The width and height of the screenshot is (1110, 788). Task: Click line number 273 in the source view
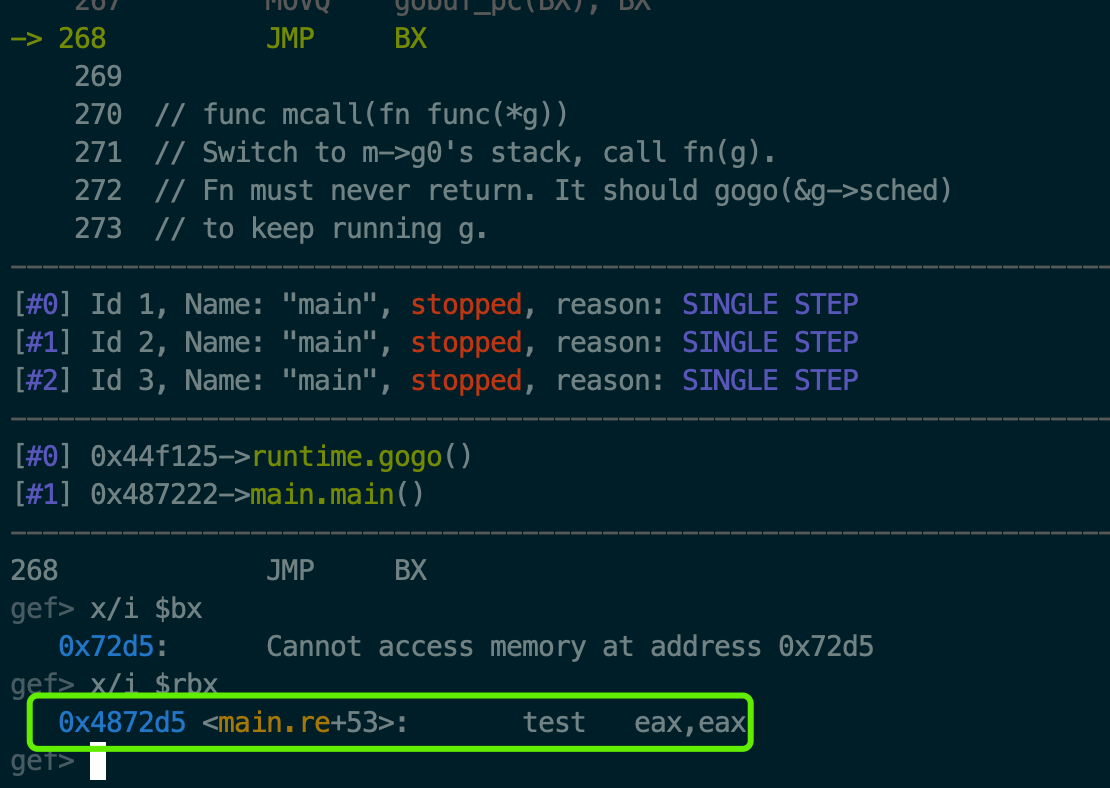[x=98, y=228]
